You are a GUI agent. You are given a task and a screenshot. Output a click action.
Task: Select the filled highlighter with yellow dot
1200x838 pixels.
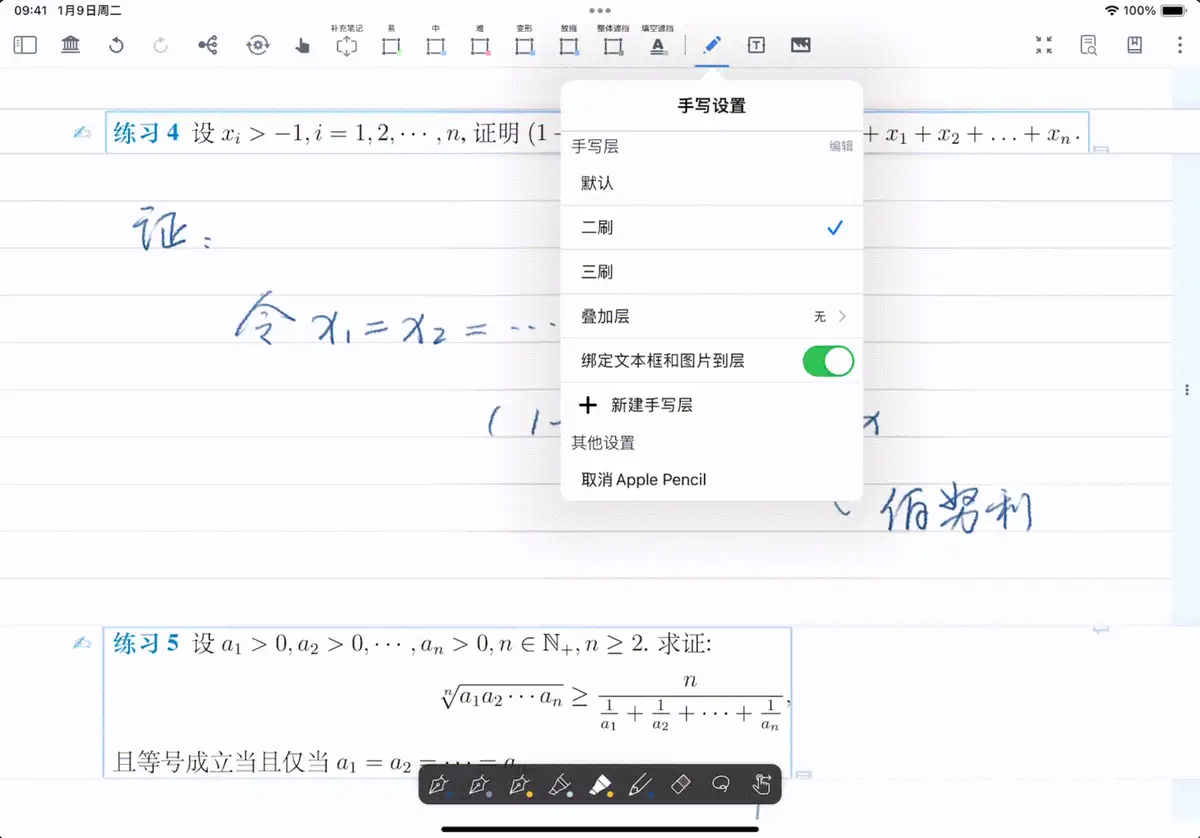point(601,785)
